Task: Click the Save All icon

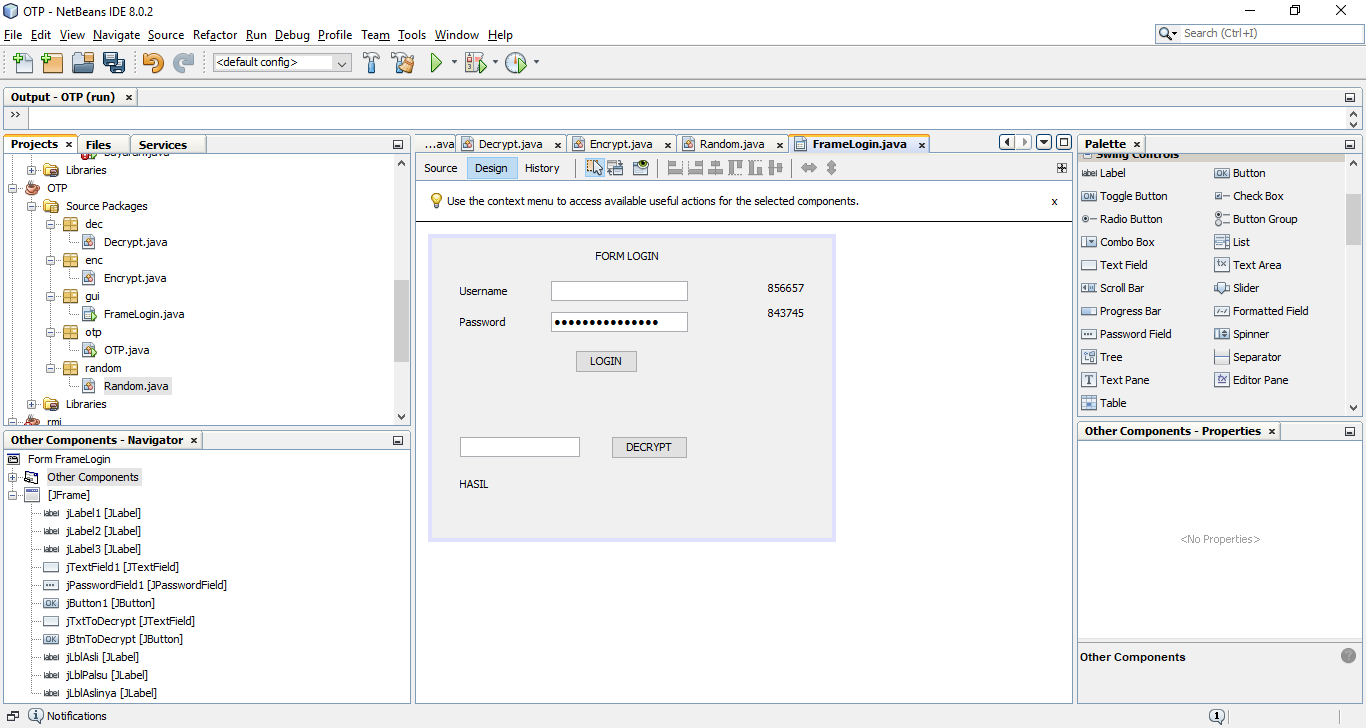Action: (114, 62)
